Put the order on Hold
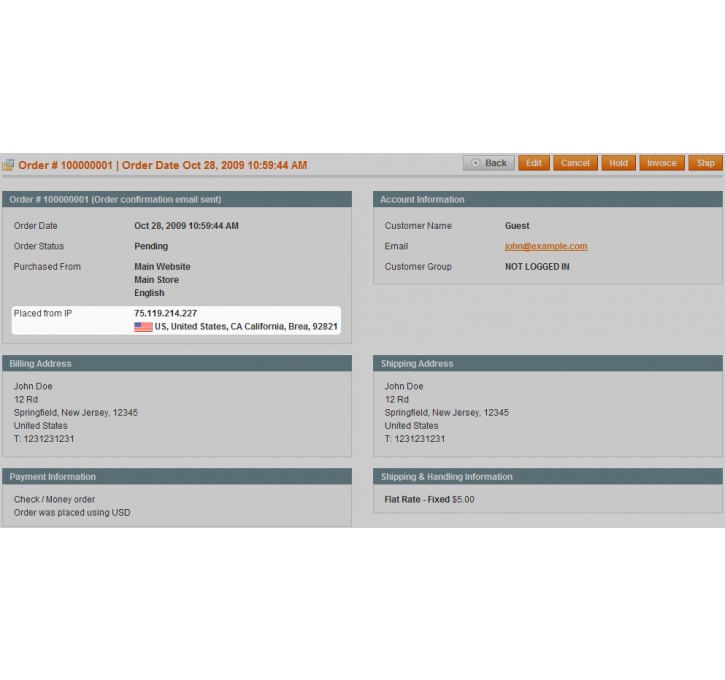Screen dimensions: 725x680 618,163
